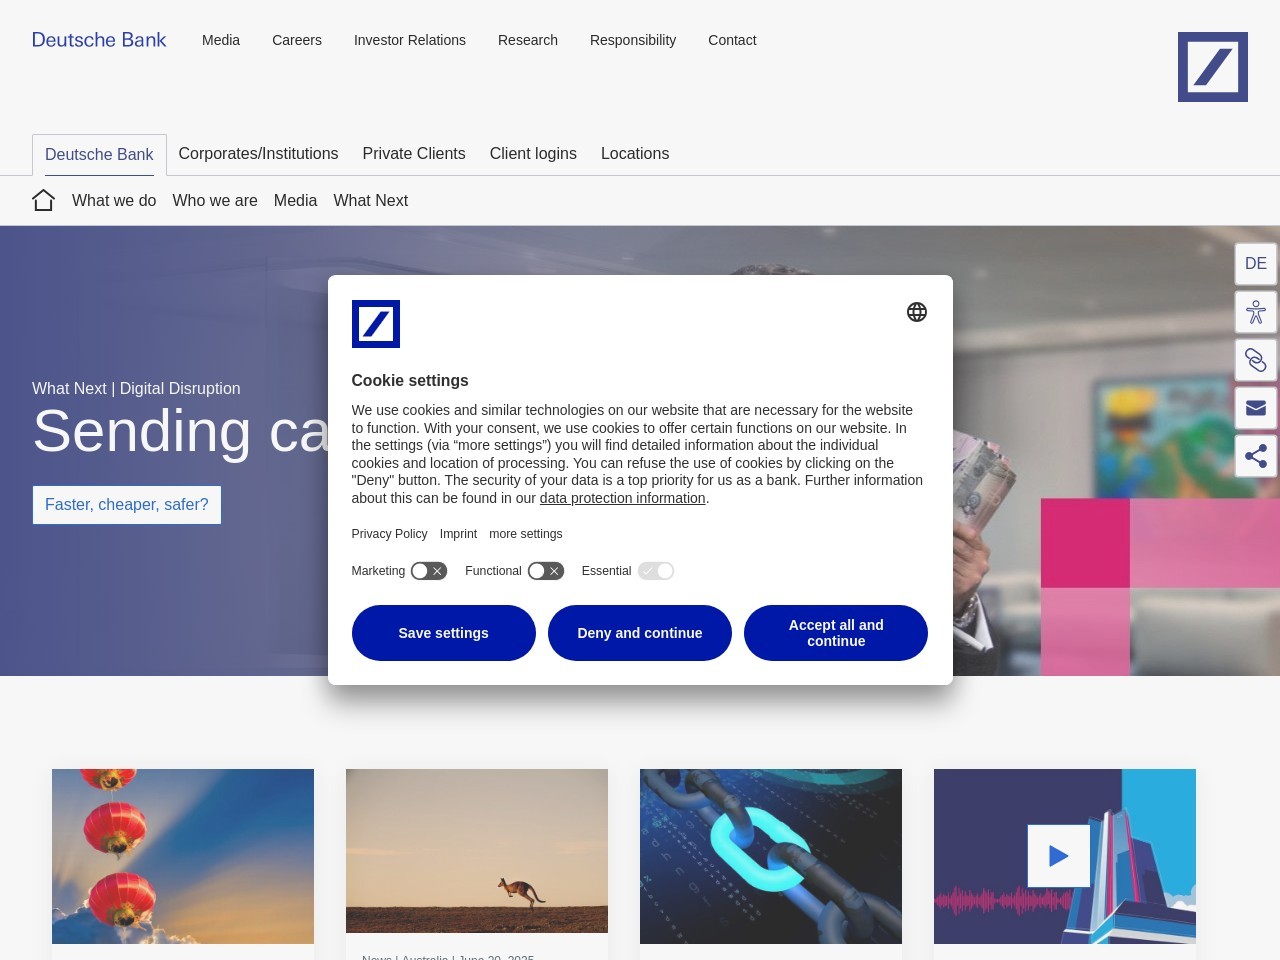
Task: Enable the Functional cookies toggle
Action: click(x=545, y=570)
